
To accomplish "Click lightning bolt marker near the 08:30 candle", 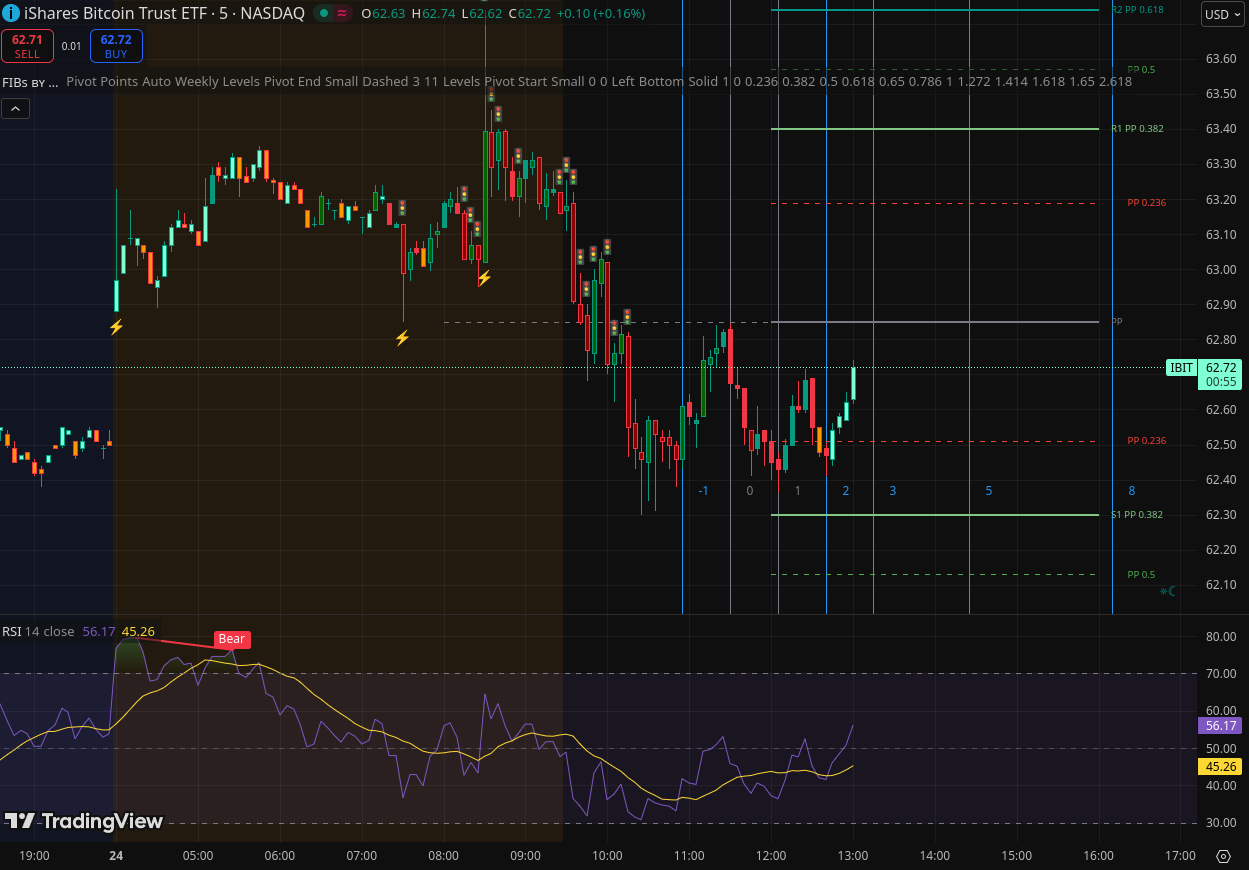I will click(x=484, y=278).
